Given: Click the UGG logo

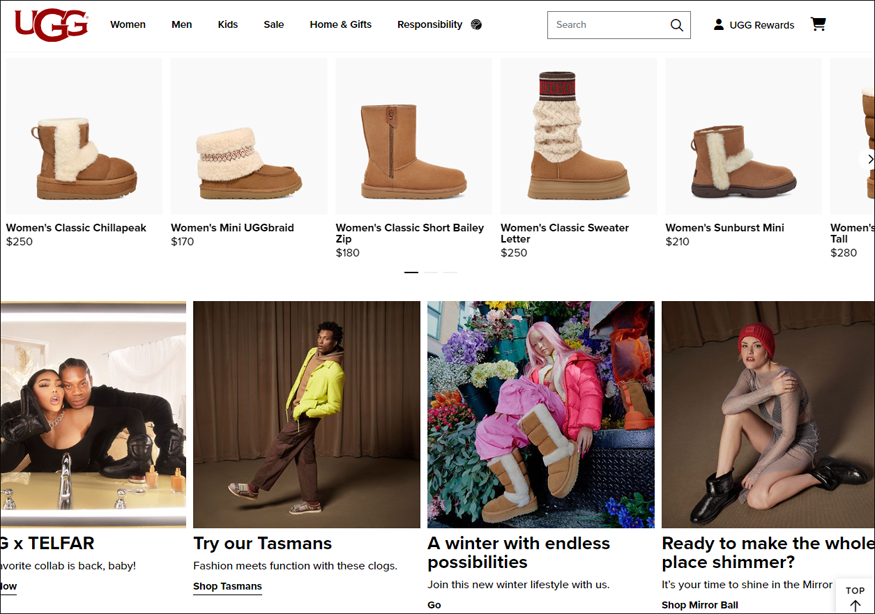Looking at the screenshot, I should (x=51, y=25).
